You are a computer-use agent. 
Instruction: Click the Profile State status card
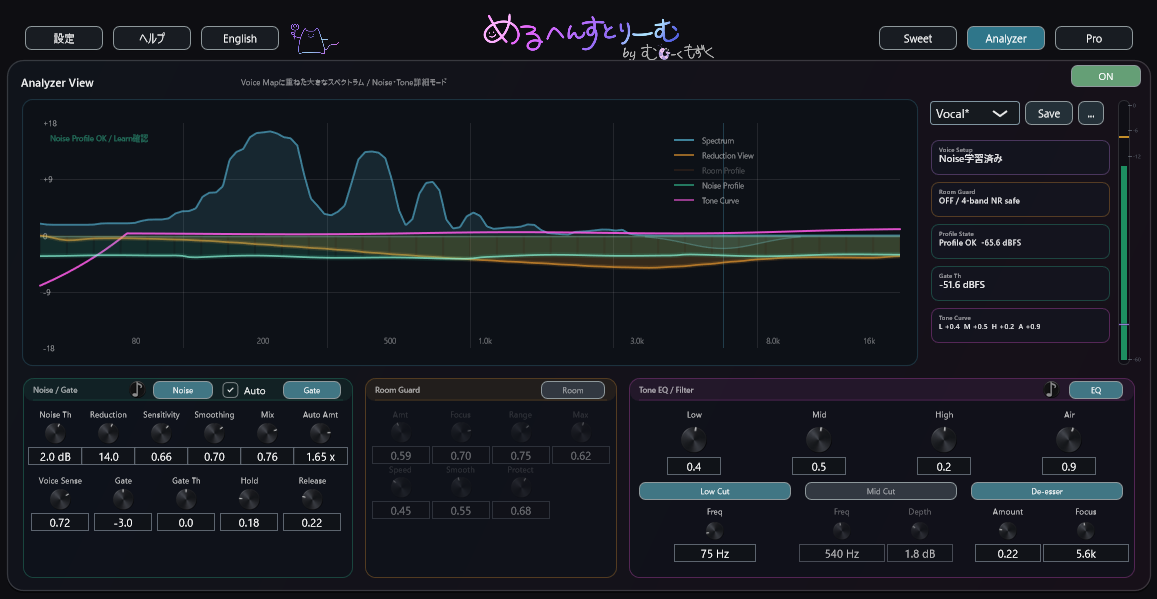tap(1020, 241)
